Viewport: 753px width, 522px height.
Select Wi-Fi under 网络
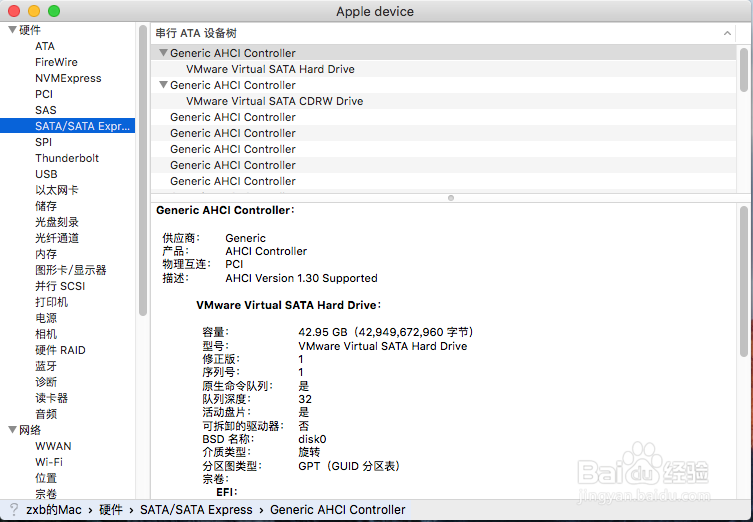point(49,462)
